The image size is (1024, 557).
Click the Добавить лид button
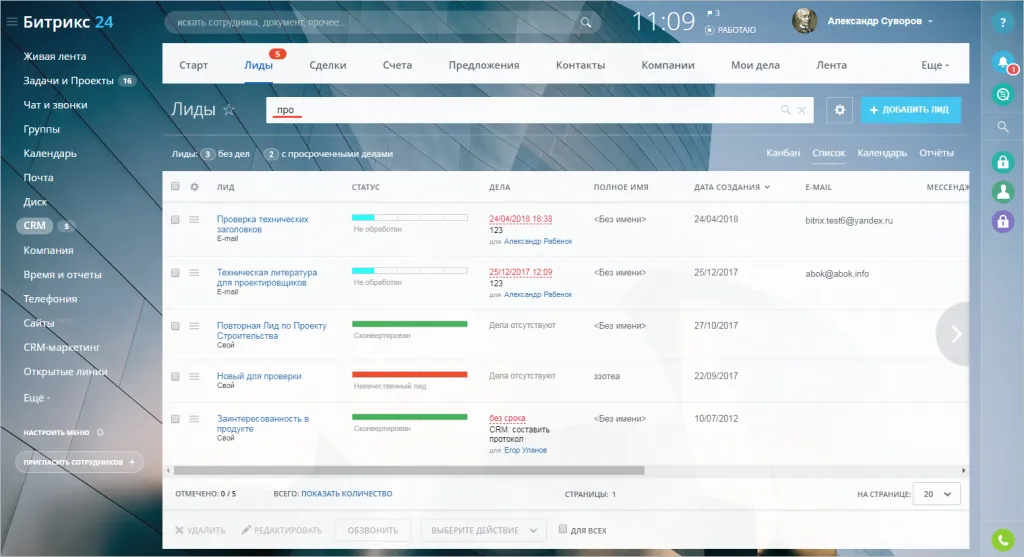pos(910,110)
